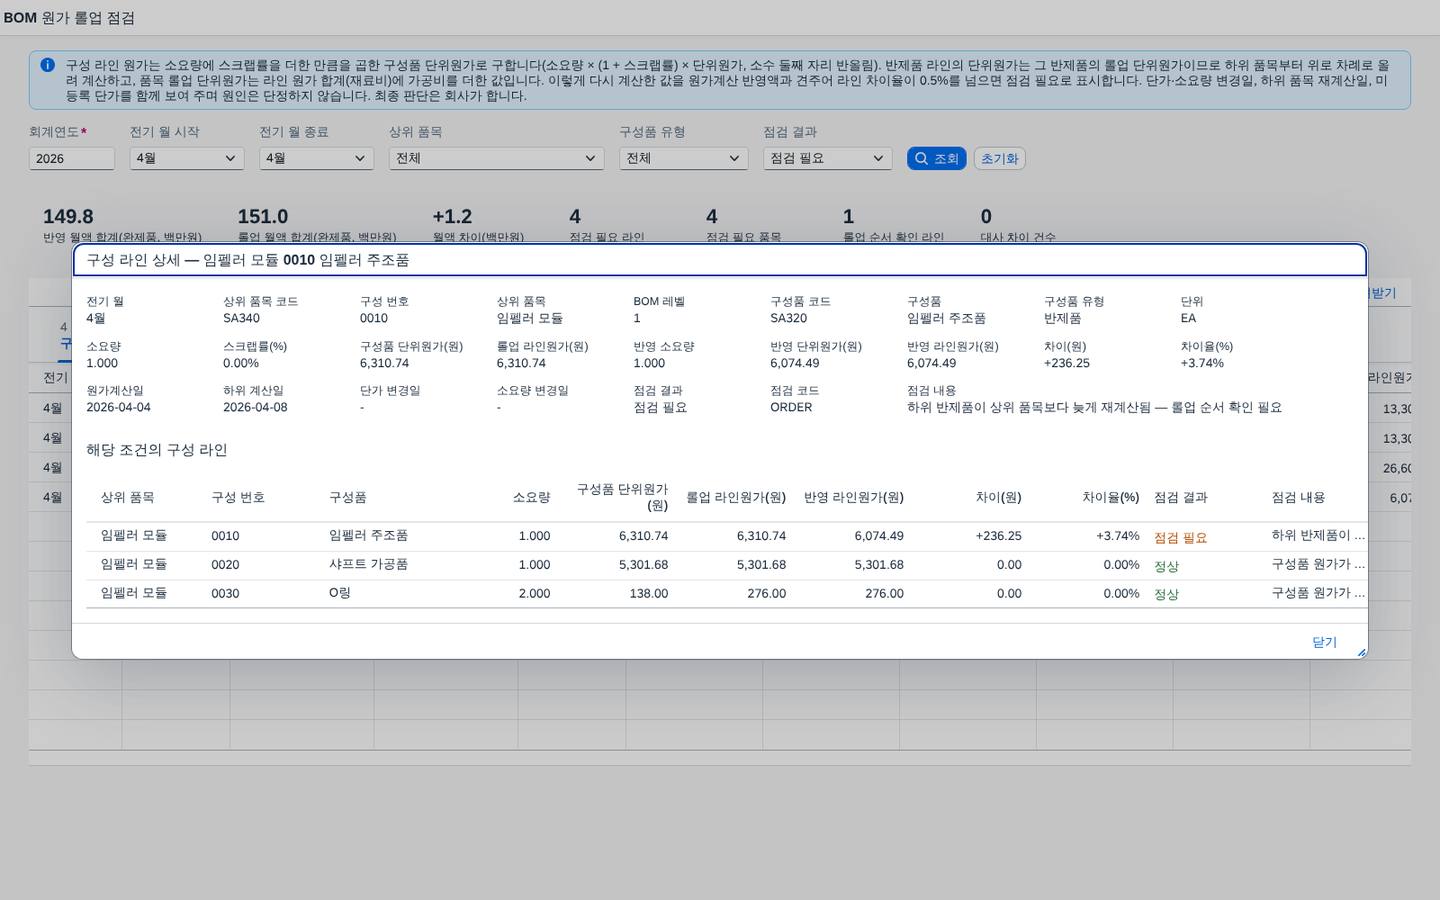Image resolution: width=1440 pixels, height=900 pixels.
Task: Select the 0020 샤프트 가공품 row
Action: (727, 565)
